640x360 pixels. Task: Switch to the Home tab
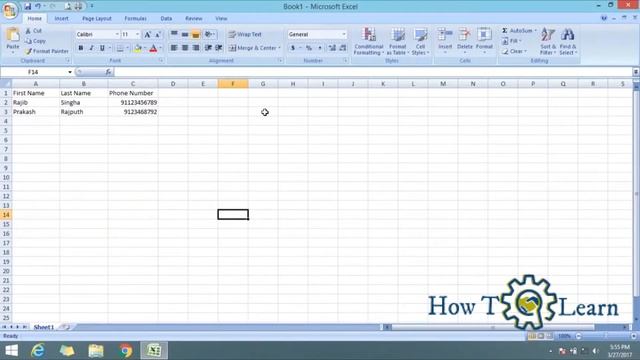pyautogui.click(x=34, y=19)
